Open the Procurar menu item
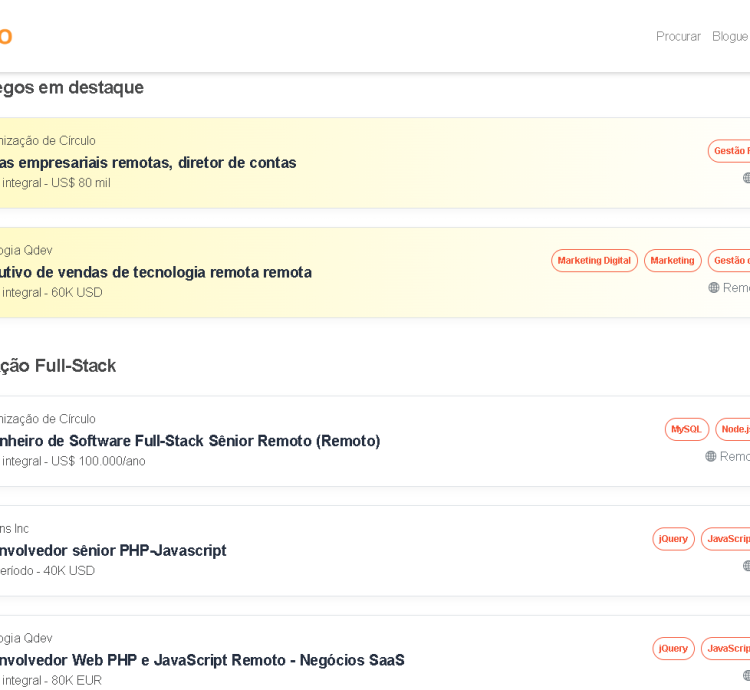 coord(678,36)
